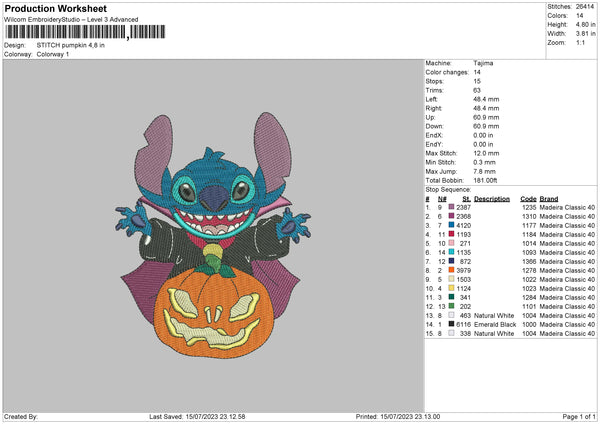Click the machine value 'Tajima'

coord(483,63)
